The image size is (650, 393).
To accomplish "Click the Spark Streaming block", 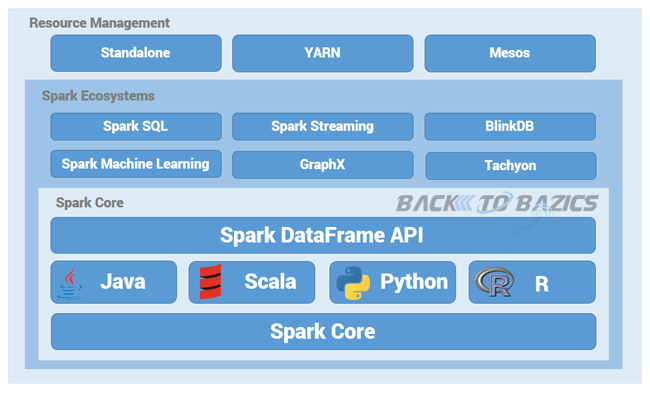I will [323, 126].
